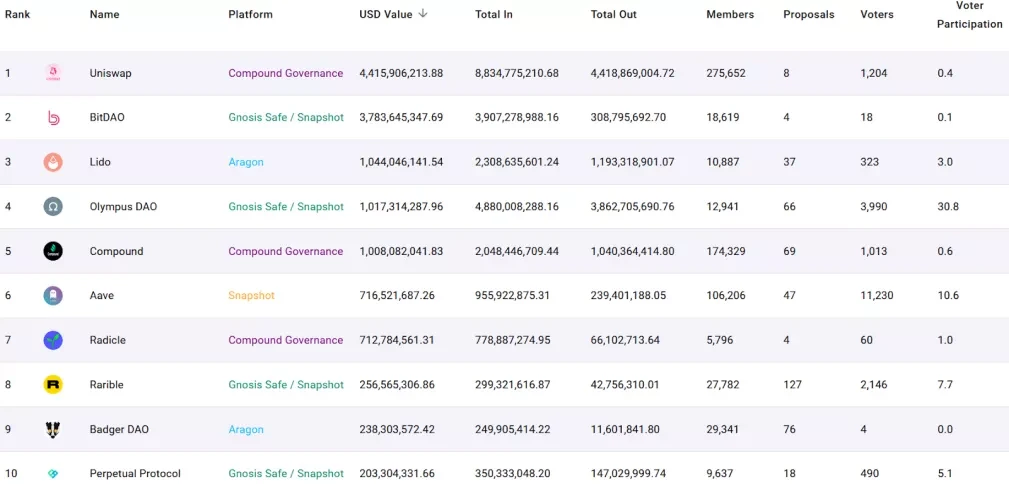This screenshot has width=1009, height=484.
Task: Click Aave voters count 11,230
Action: point(876,295)
